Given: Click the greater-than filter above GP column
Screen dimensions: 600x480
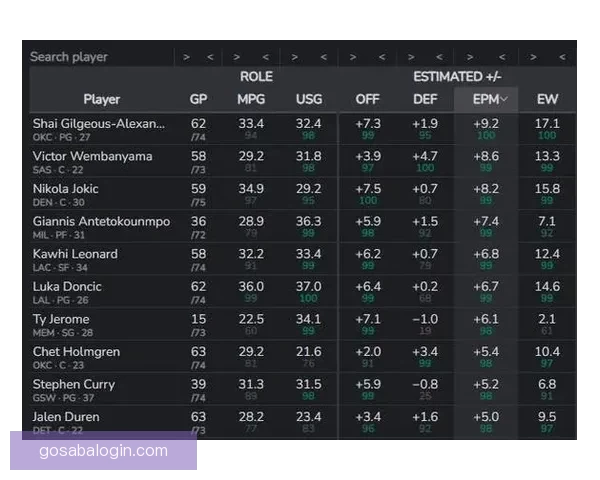Looking at the screenshot, I should click(x=187, y=57).
